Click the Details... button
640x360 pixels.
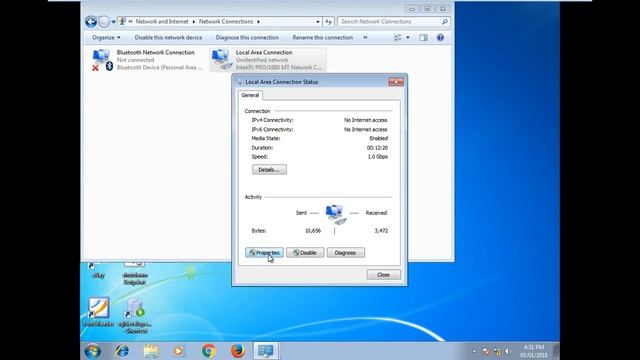pos(269,170)
